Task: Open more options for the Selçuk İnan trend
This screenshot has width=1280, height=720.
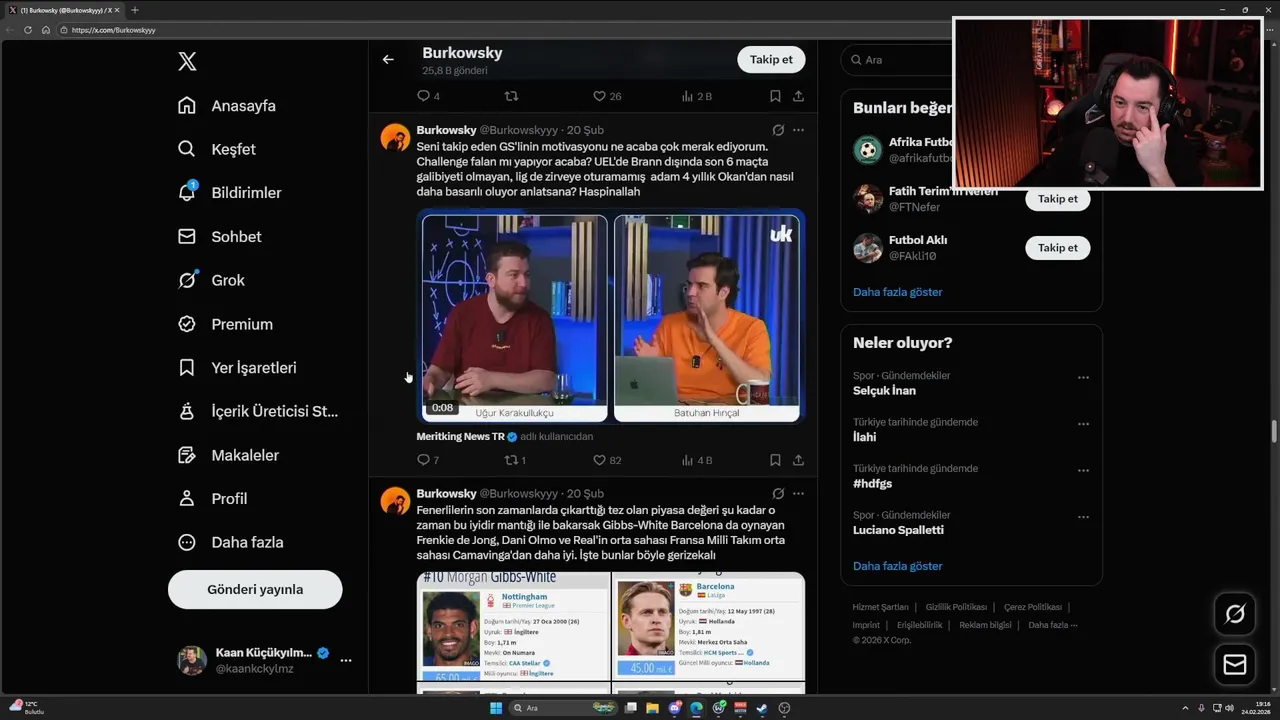Action: coord(1083,378)
